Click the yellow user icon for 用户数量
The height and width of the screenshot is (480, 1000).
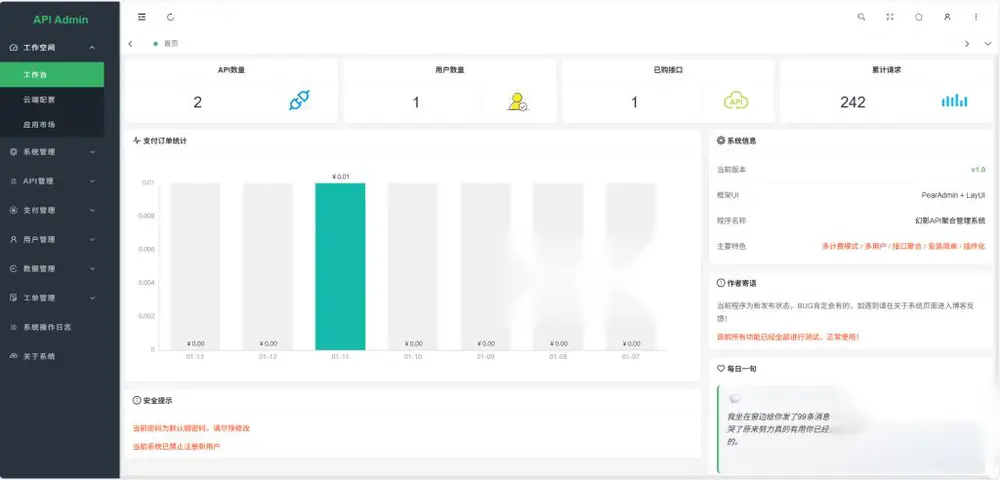(517, 102)
